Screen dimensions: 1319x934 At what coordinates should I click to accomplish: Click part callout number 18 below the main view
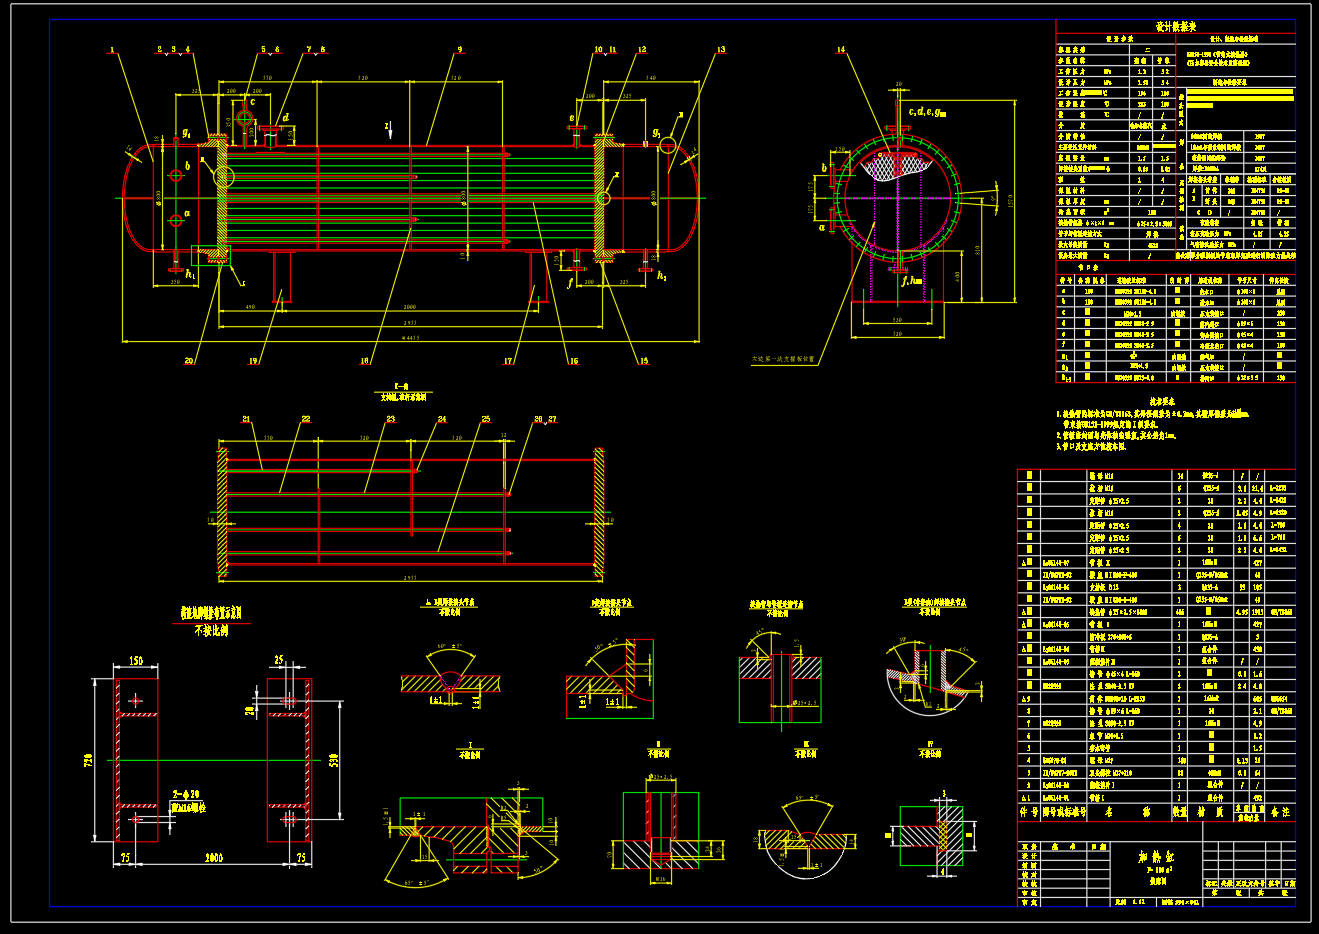click(364, 361)
